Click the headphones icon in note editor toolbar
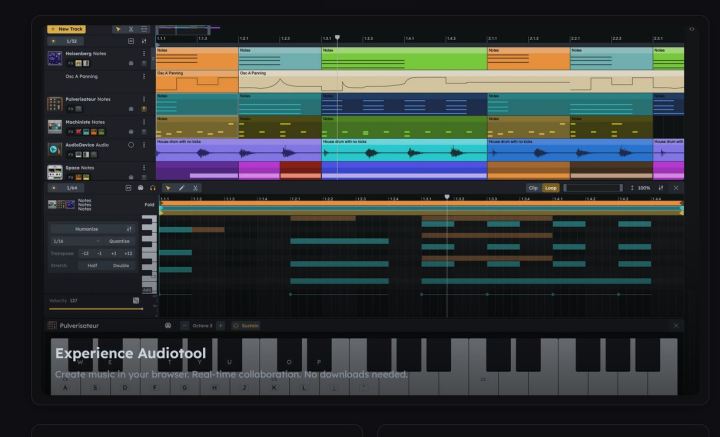720x437 pixels. (x=152, y=188)
